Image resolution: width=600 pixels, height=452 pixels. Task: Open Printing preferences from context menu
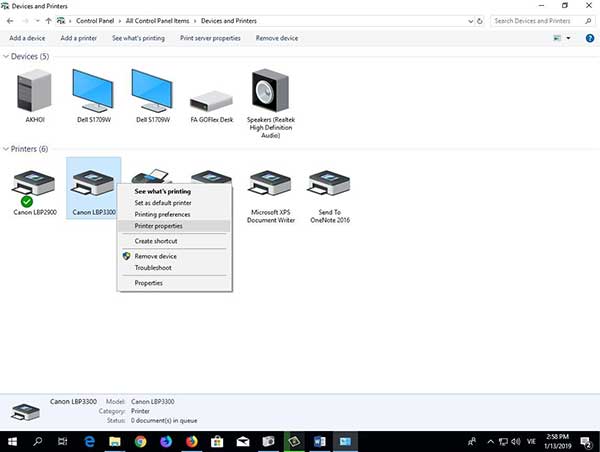(x=174, y=214)
